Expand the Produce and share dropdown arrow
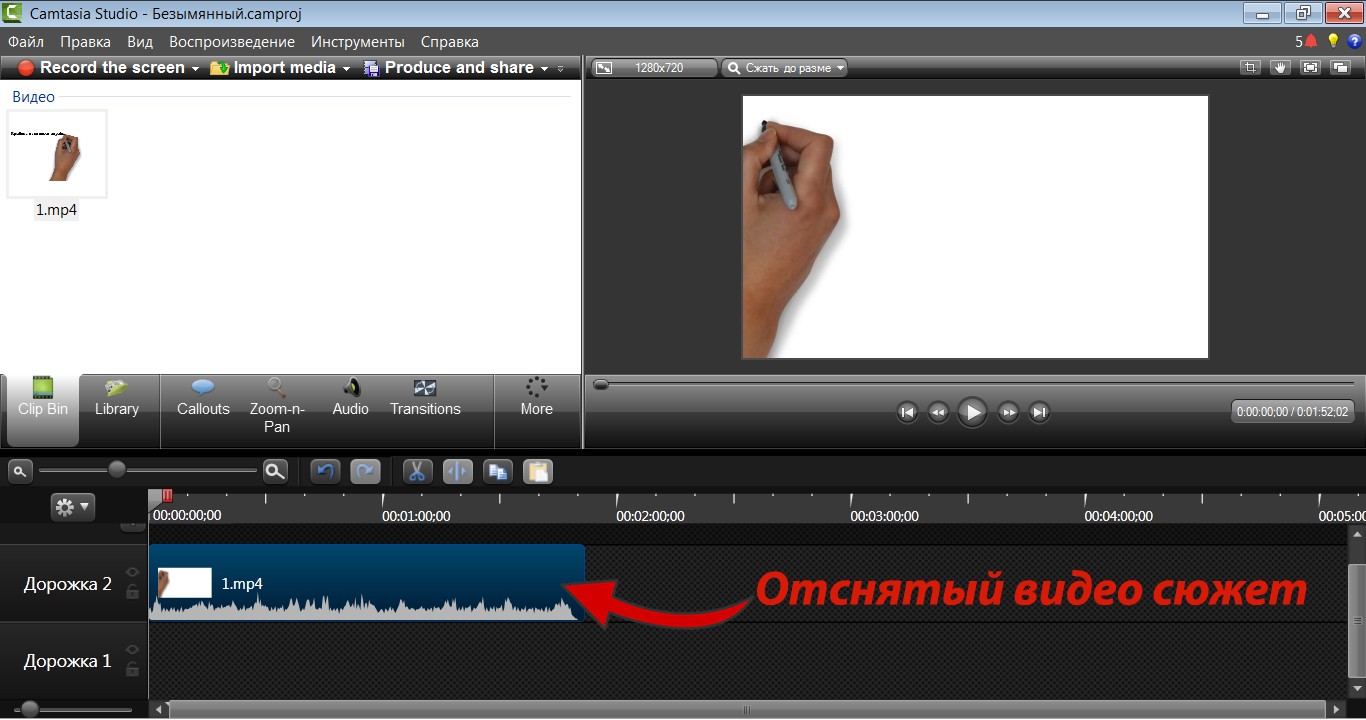The height and width of the screenshot is (720, 1366). coord(544,69)
